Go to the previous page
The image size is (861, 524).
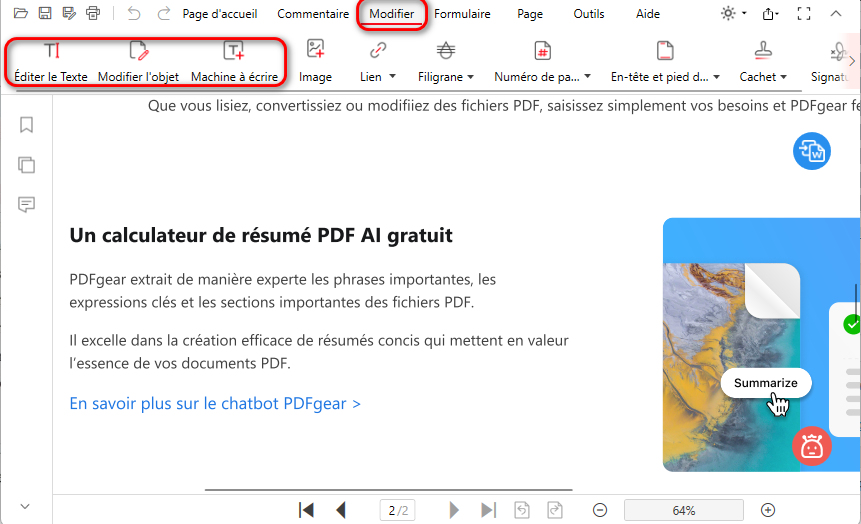click(341, 510)
